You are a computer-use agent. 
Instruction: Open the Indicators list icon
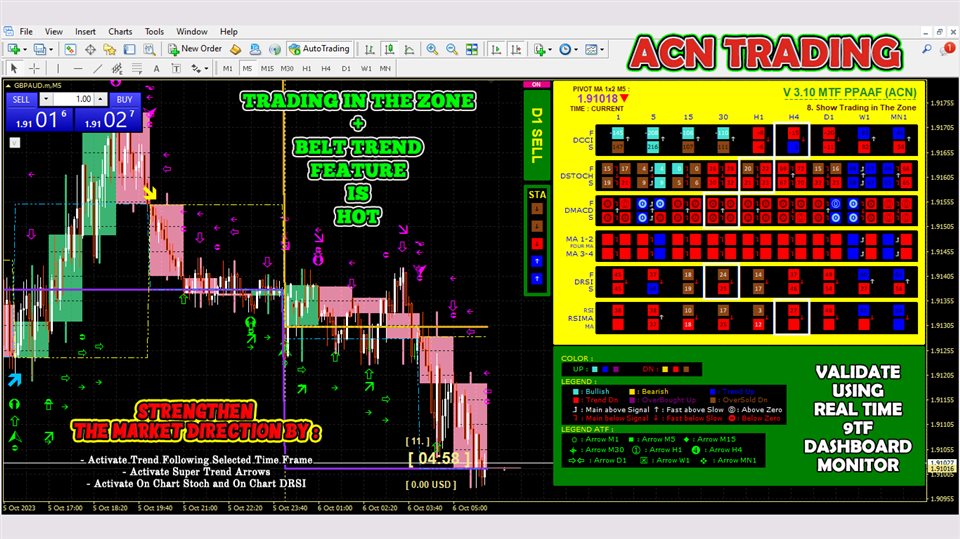[539, 49]
